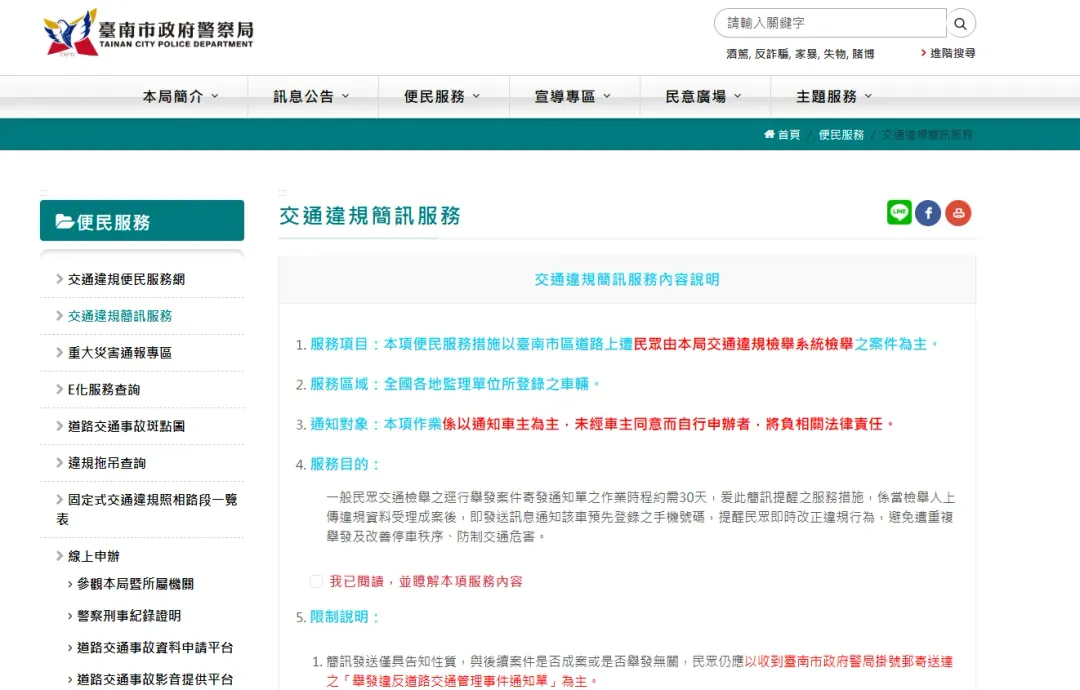Expand the 訊息公告 dropdown menu
Viewport: 1080px width, 690px height.
pos(311,96)
